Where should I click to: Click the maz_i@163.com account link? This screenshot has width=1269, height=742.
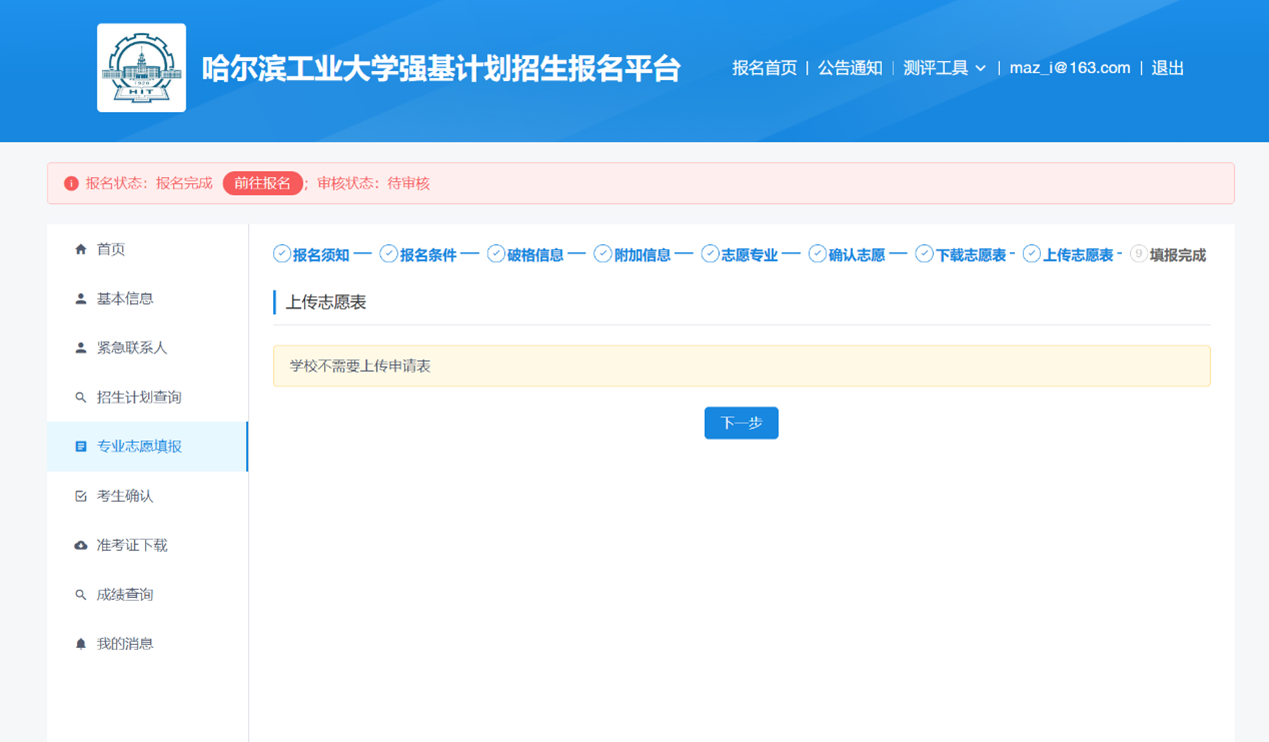(x=1070, y=68)
